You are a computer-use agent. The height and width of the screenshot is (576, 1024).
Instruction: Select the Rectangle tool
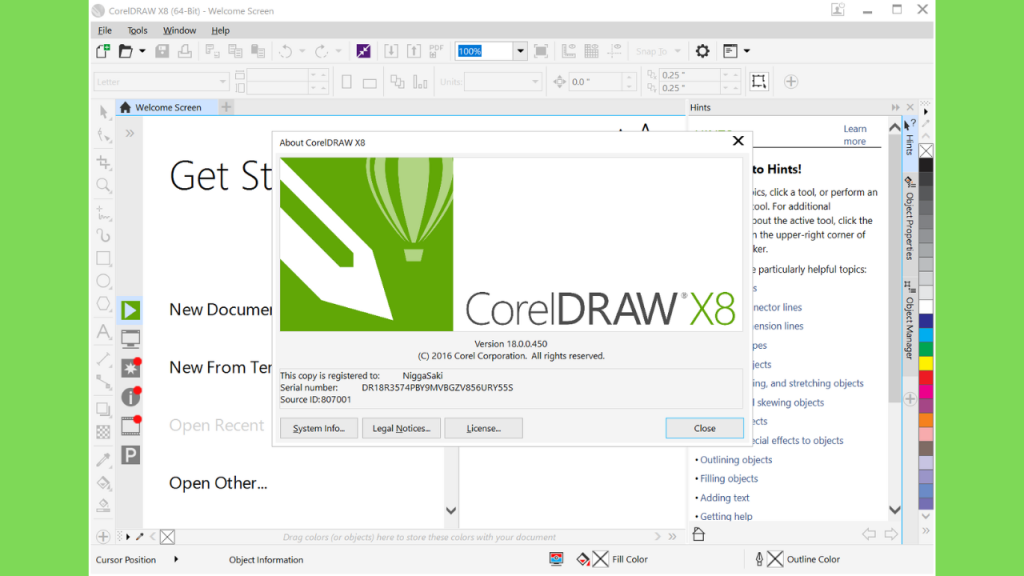(x=104, y=258)
